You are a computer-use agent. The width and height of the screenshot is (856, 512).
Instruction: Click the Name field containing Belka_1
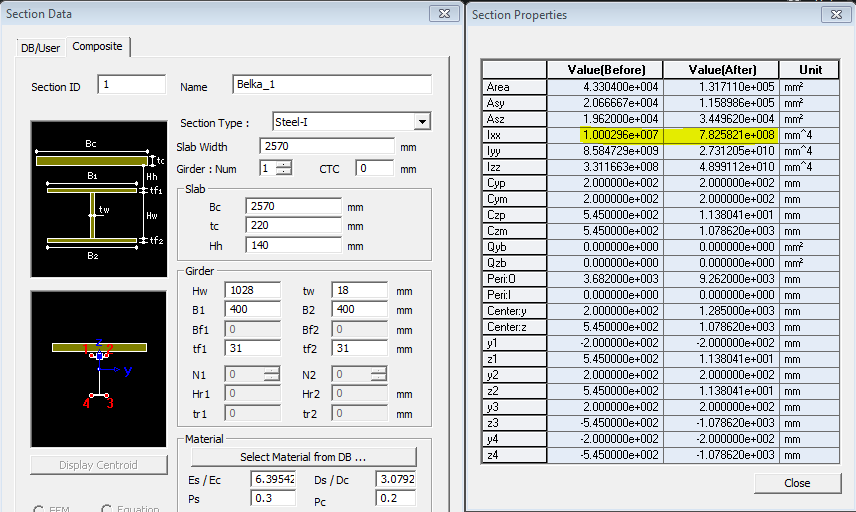click(x=332, y=85)
